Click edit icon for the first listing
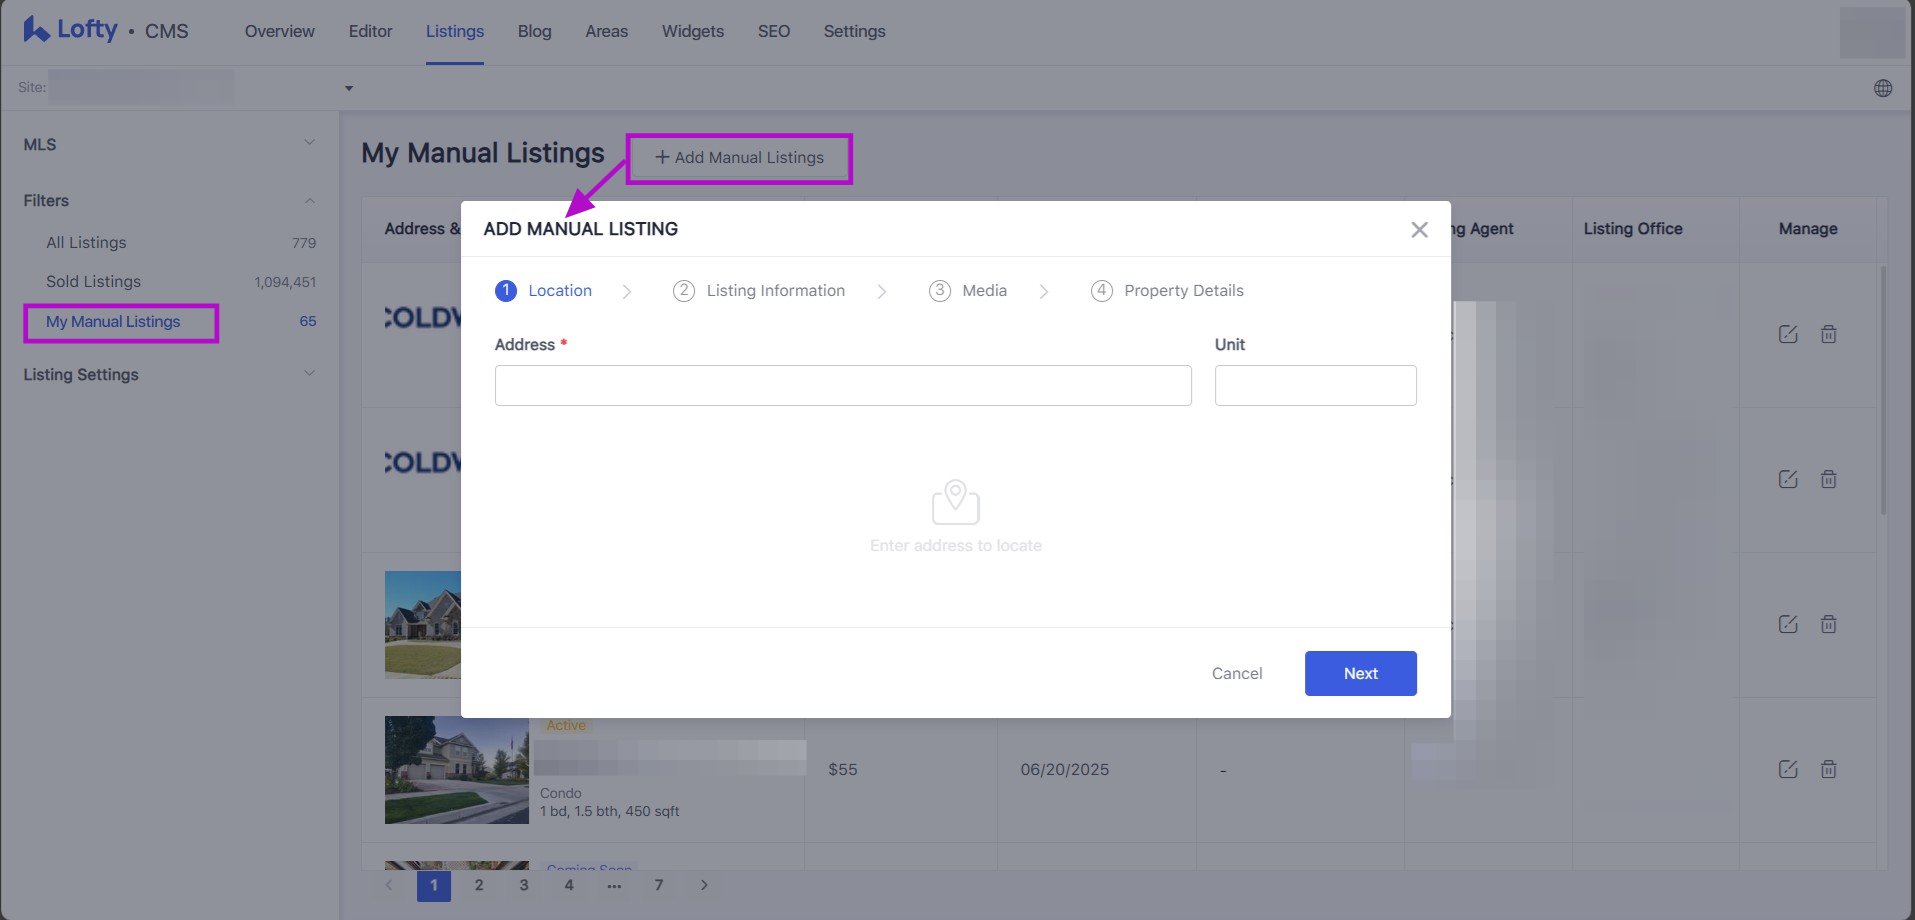The image size is (1915, 920). point(1788,334)
